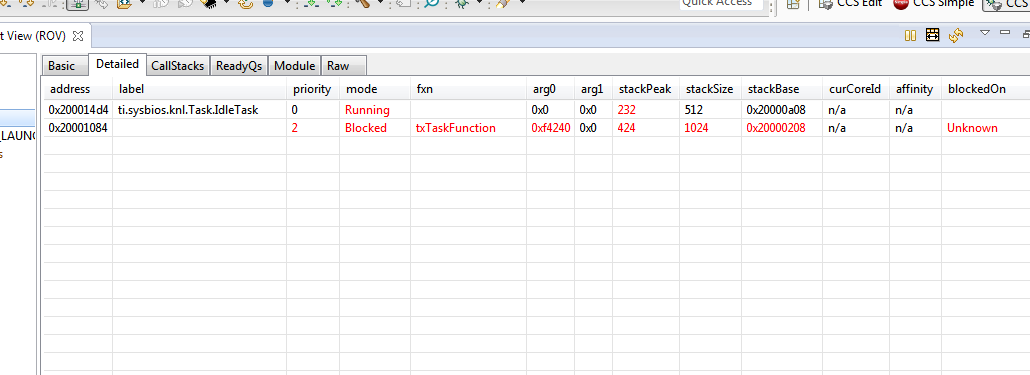The image size is (1030, 375).
Task: Select address cell 0x20001084
Action: [78, 128]
